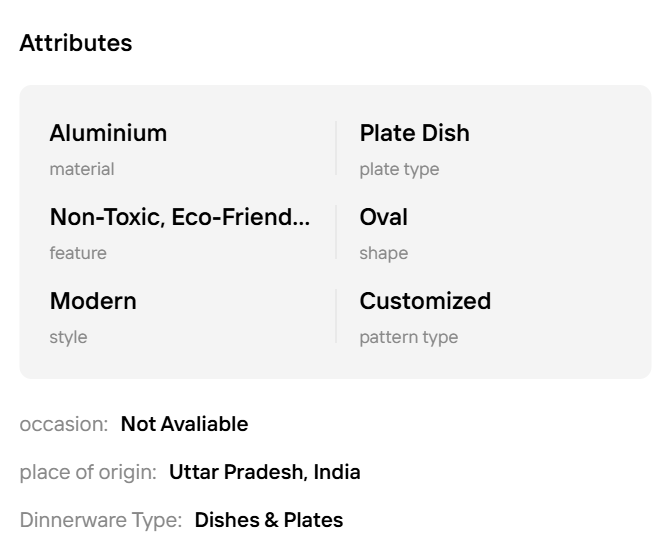Click divider between Aluminium and Plate Dish
This screenshot has height=549, width=667.
click(x=336, y=148)
